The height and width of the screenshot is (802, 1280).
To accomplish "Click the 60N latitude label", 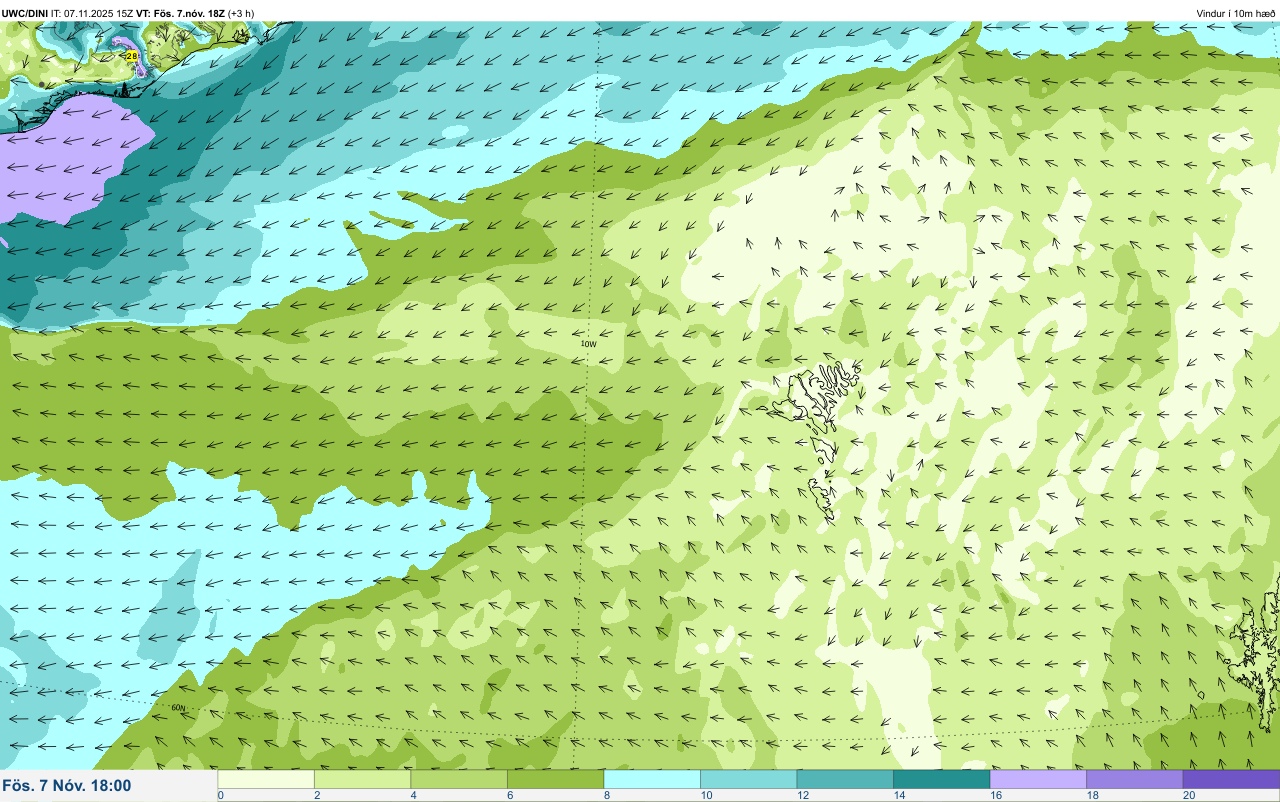I will pyautogui.click(x=179, y=708).
